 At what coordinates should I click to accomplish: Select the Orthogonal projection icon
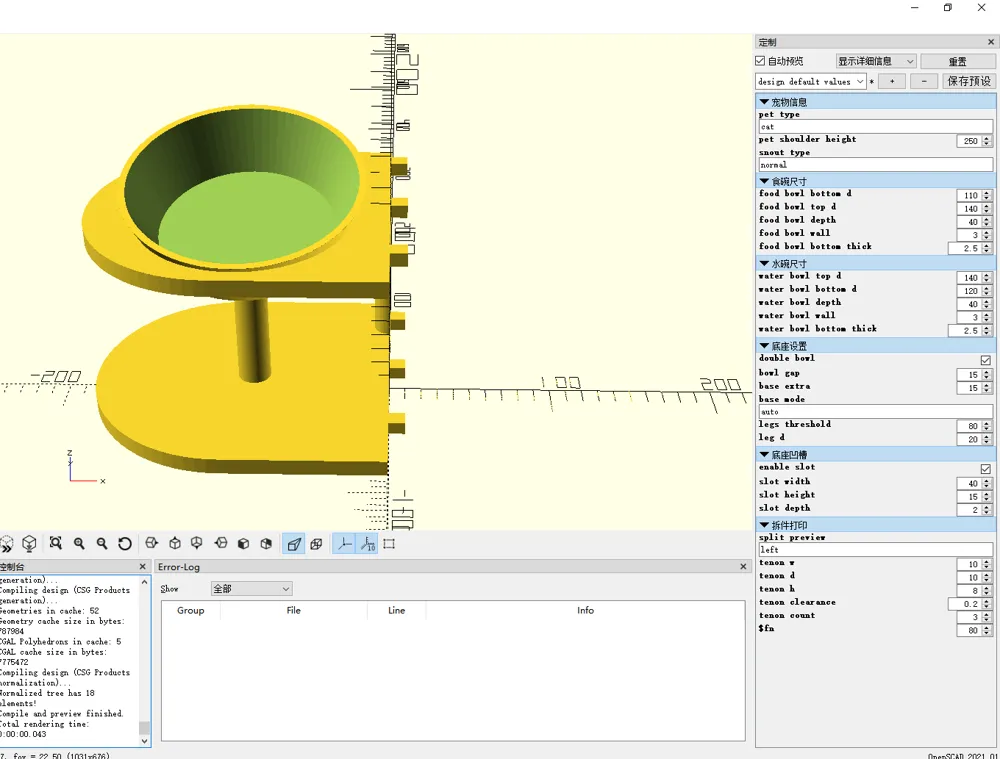[x=316, y=544]
